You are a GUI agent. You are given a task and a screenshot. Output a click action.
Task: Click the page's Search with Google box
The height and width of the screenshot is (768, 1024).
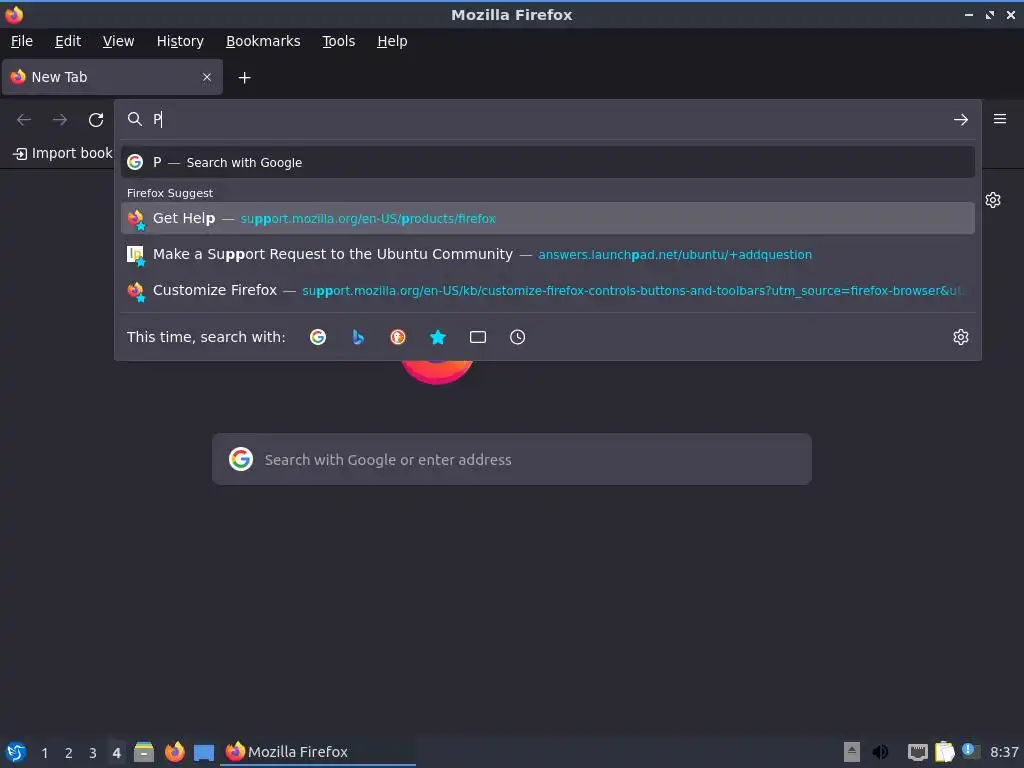pos(511,459)
